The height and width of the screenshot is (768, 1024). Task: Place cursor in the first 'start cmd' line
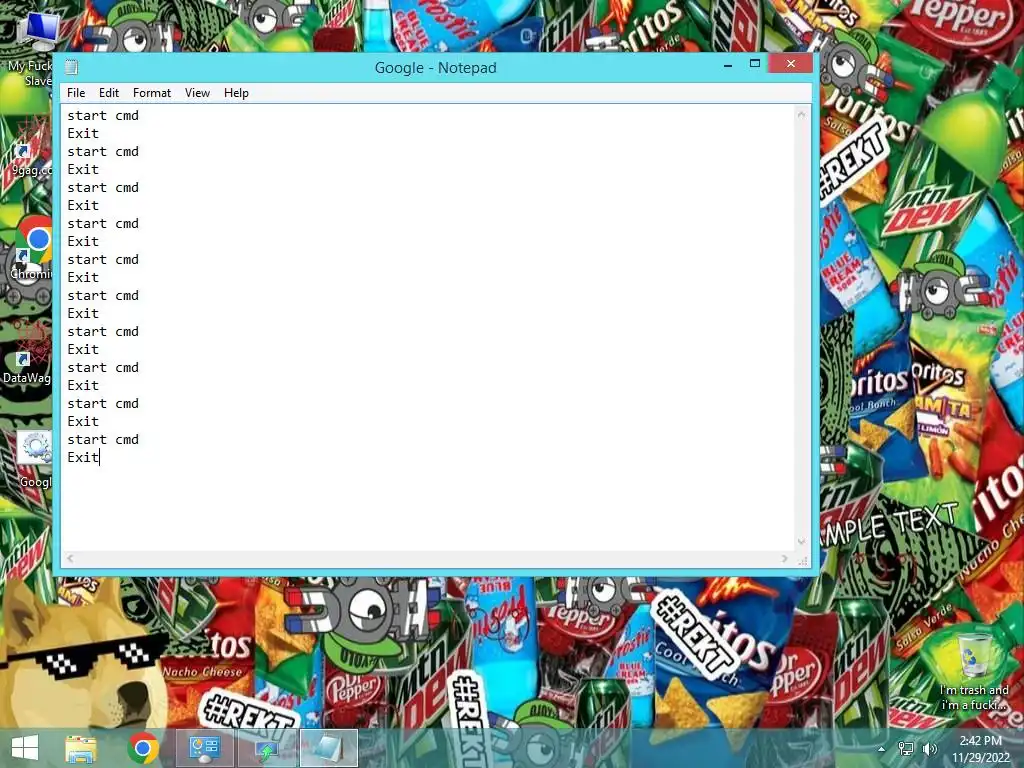pyautogui.click(x=103, y=116)
